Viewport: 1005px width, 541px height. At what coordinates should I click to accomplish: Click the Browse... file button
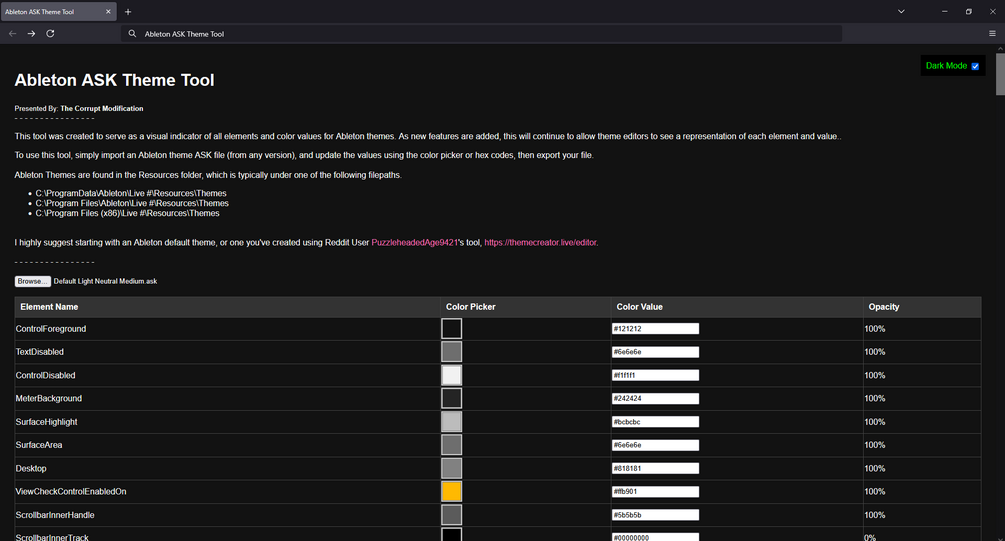pos(33,281)
